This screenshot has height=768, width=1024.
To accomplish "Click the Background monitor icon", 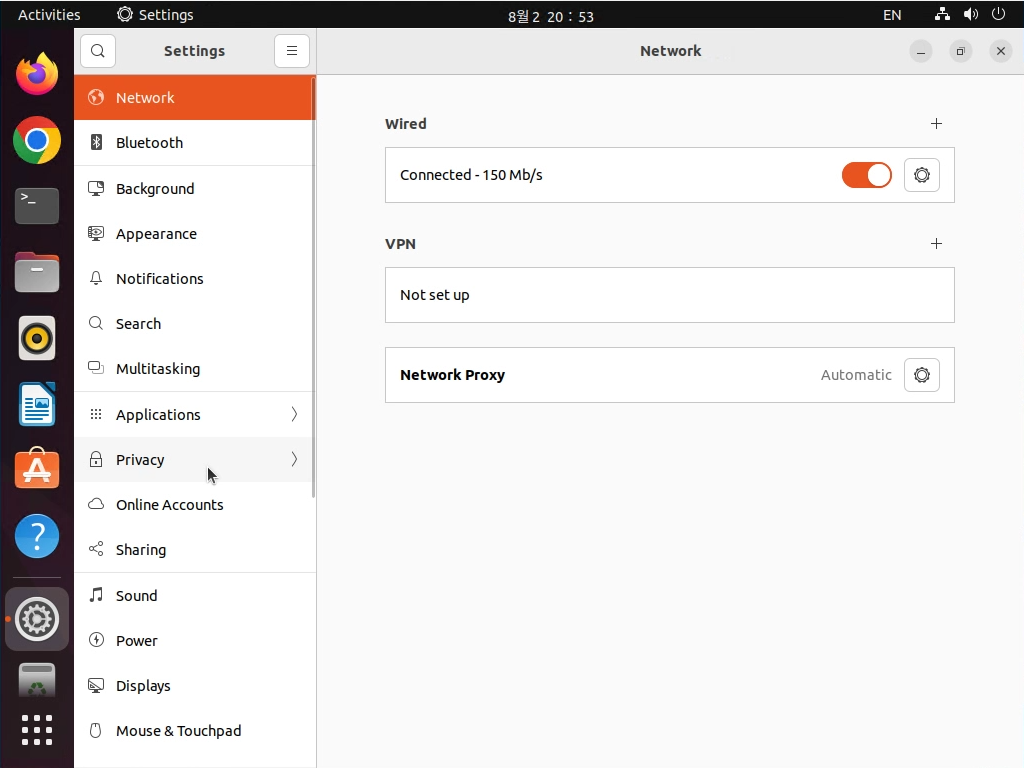I will coord(96,188).
